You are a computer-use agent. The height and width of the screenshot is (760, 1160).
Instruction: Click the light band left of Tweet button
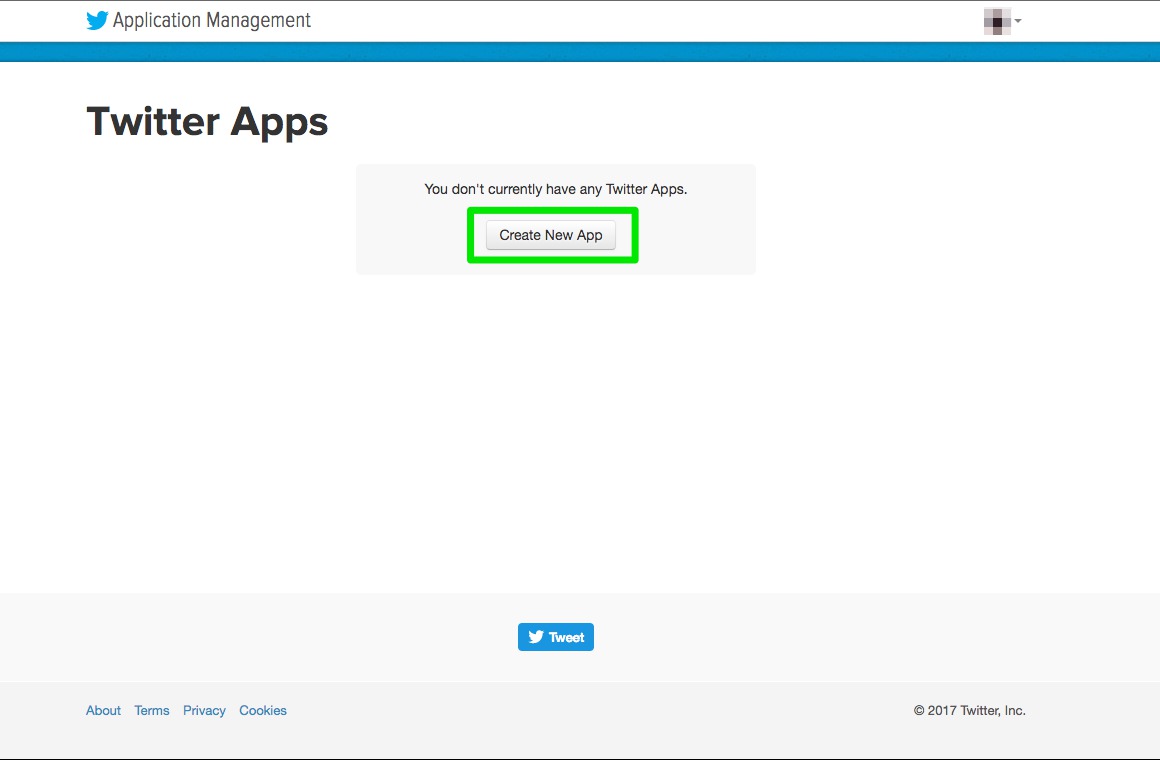(x=300, y=637)
